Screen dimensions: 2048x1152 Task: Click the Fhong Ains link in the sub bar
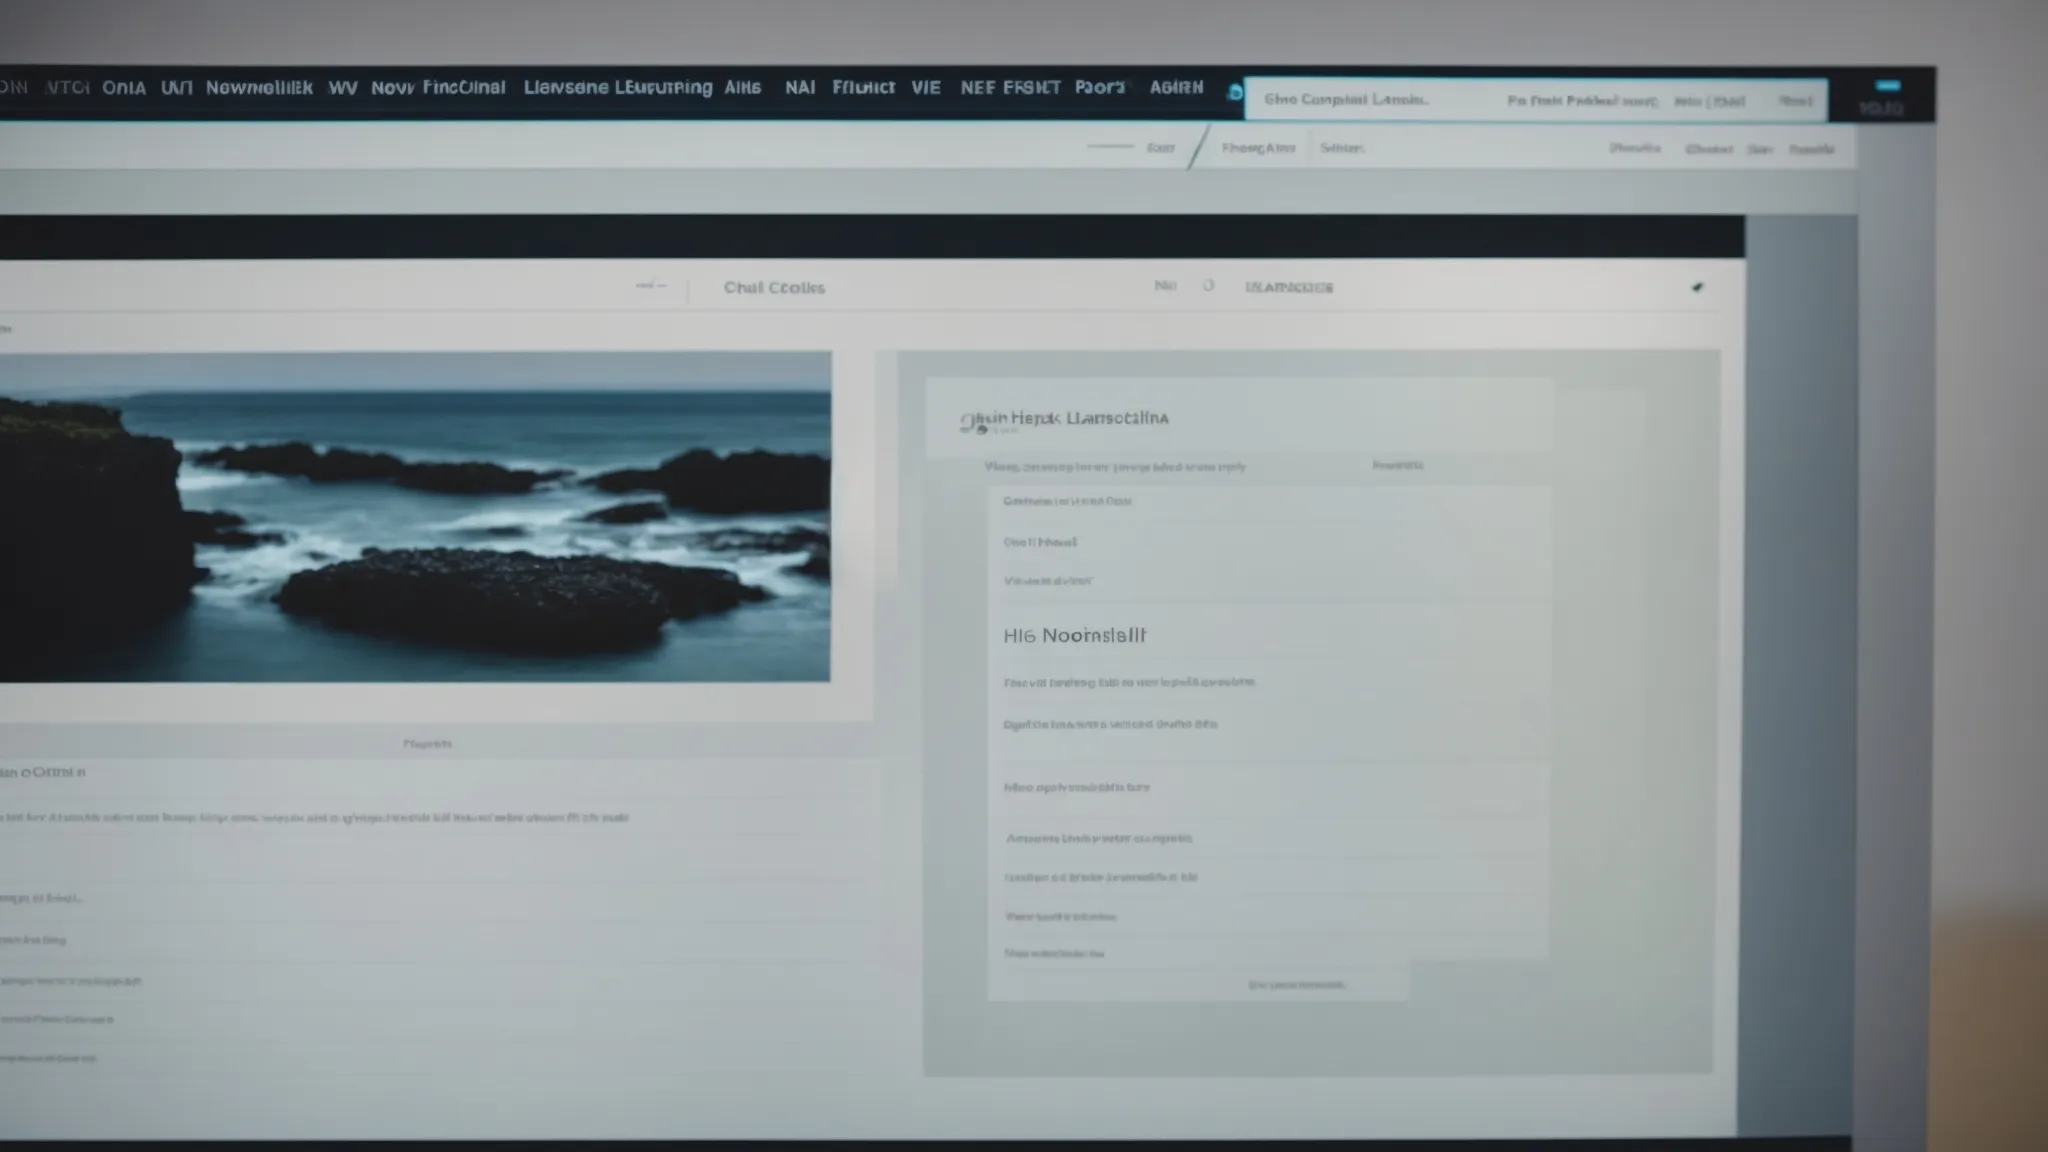[x=1258, y=148]
